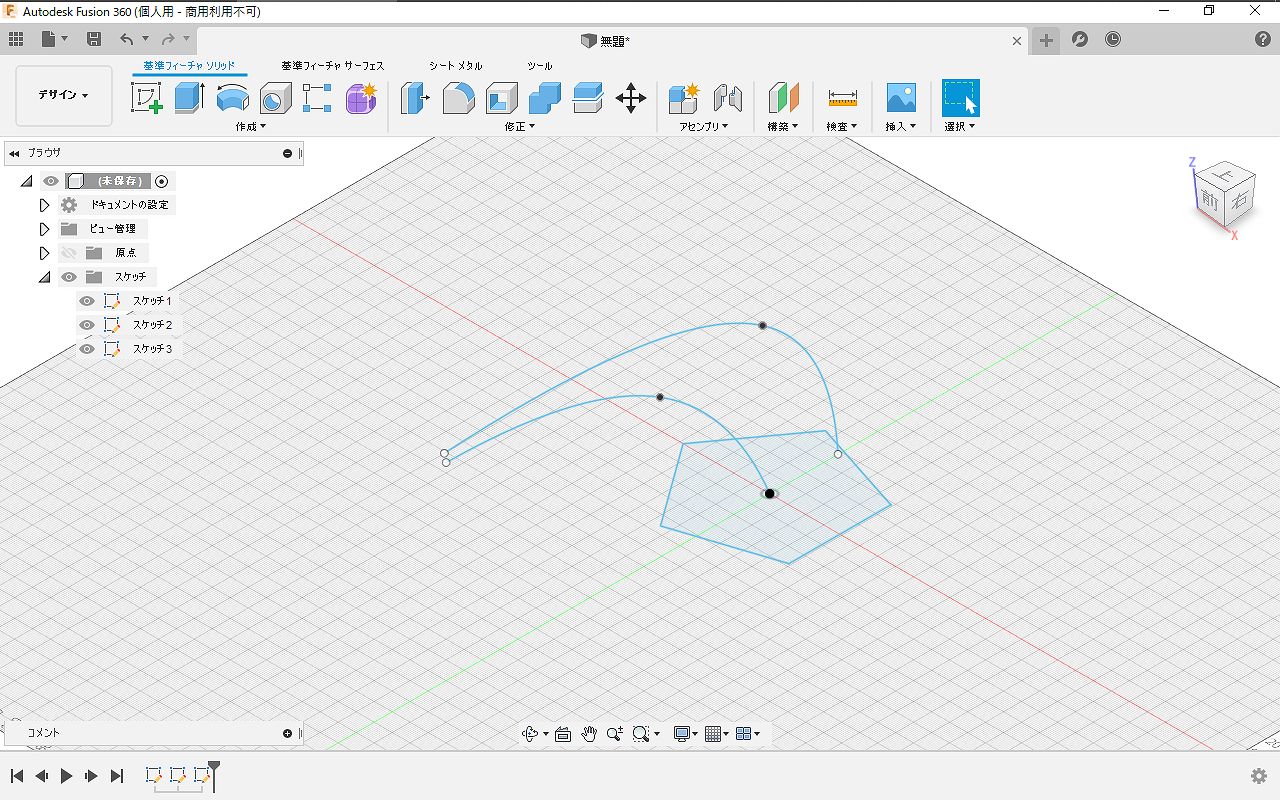
Task: Play the timeline
Action: (66, 776)
